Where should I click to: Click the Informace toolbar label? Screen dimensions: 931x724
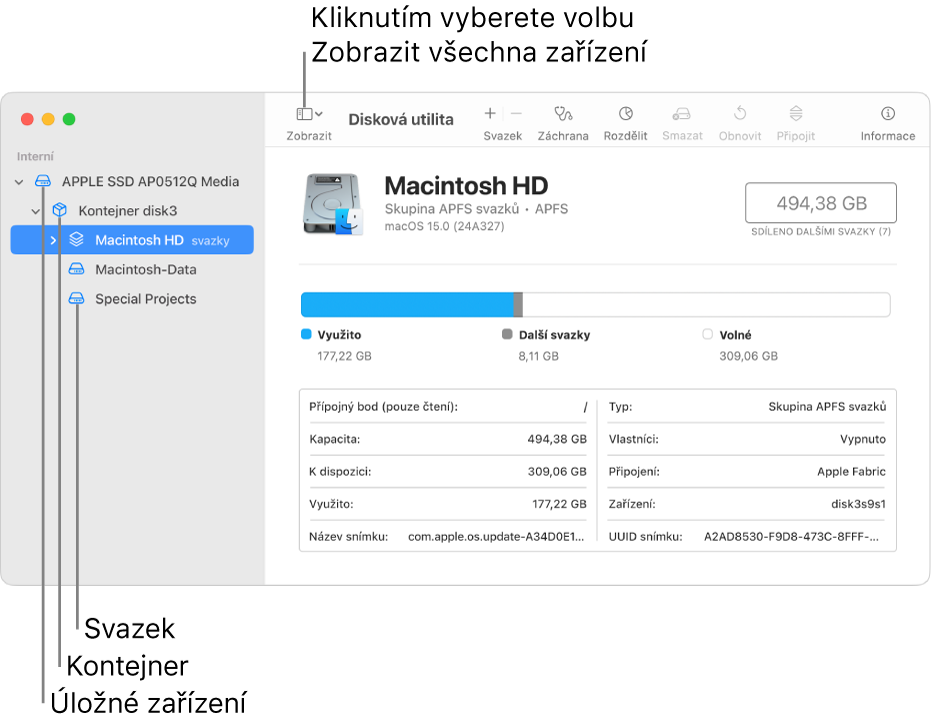click(x=888, y=136)
